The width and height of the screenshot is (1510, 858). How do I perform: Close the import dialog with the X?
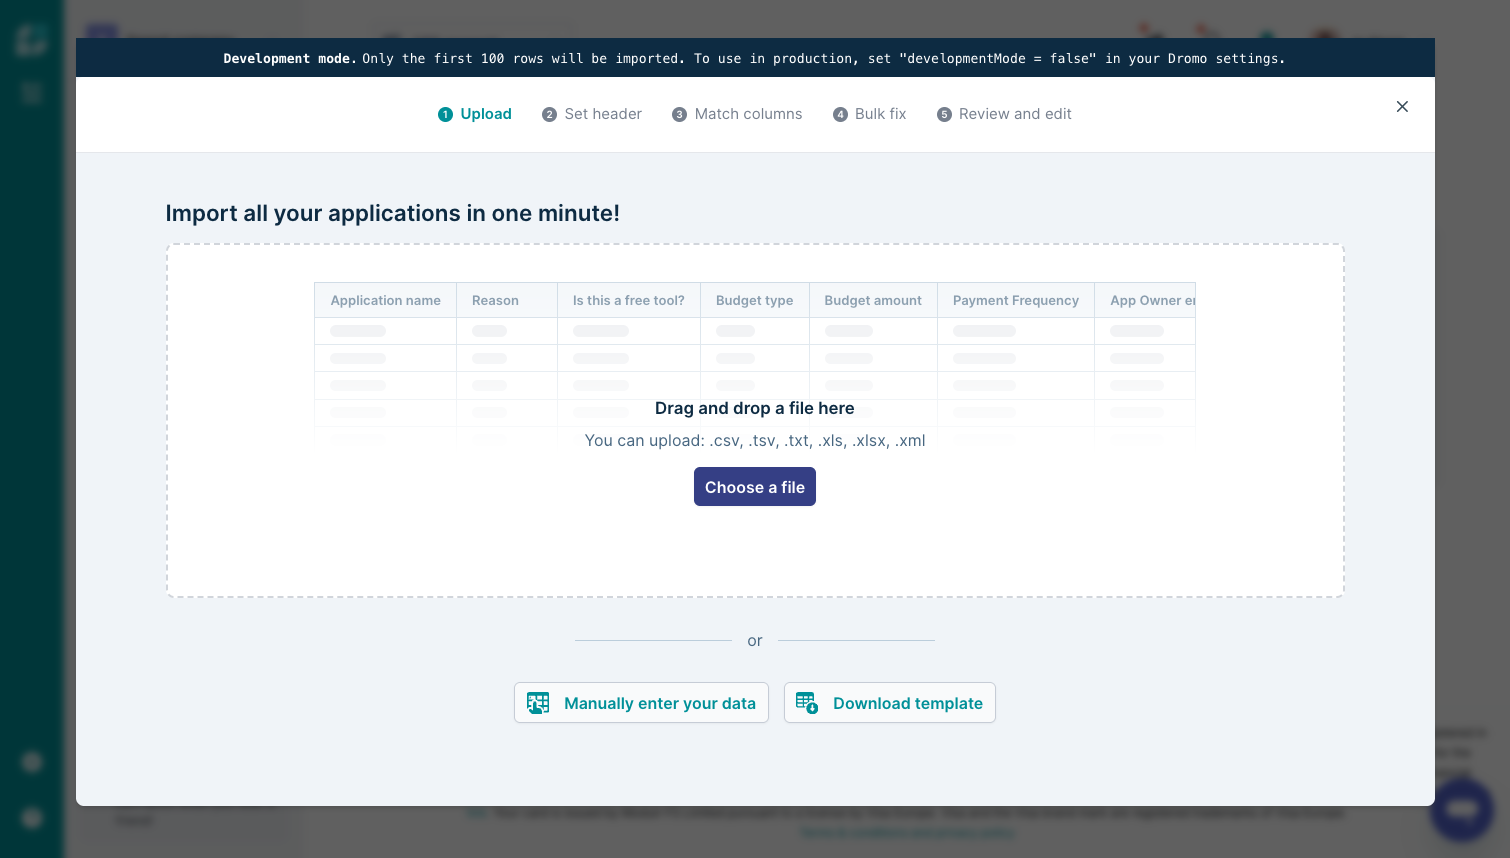click(x=1402, y=107)
